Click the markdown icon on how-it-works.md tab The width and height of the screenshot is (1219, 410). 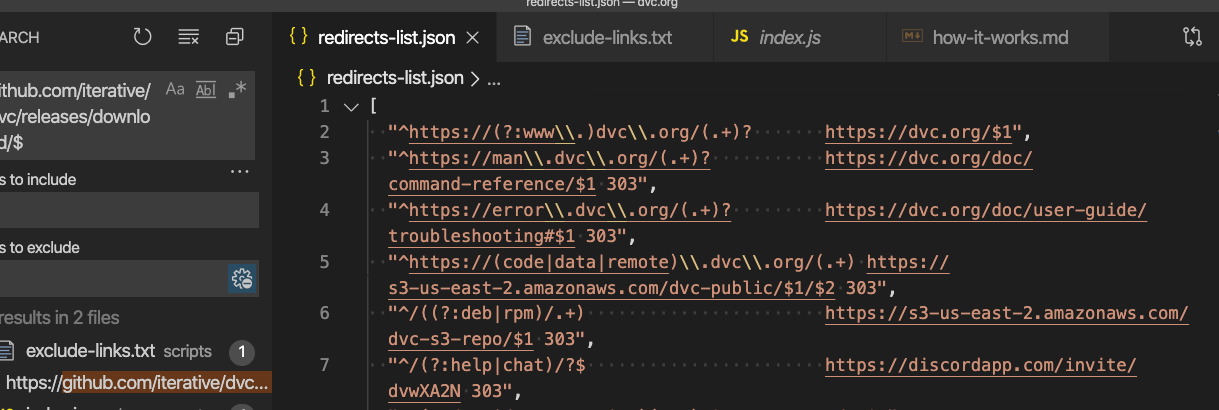(x=912, y=38)
